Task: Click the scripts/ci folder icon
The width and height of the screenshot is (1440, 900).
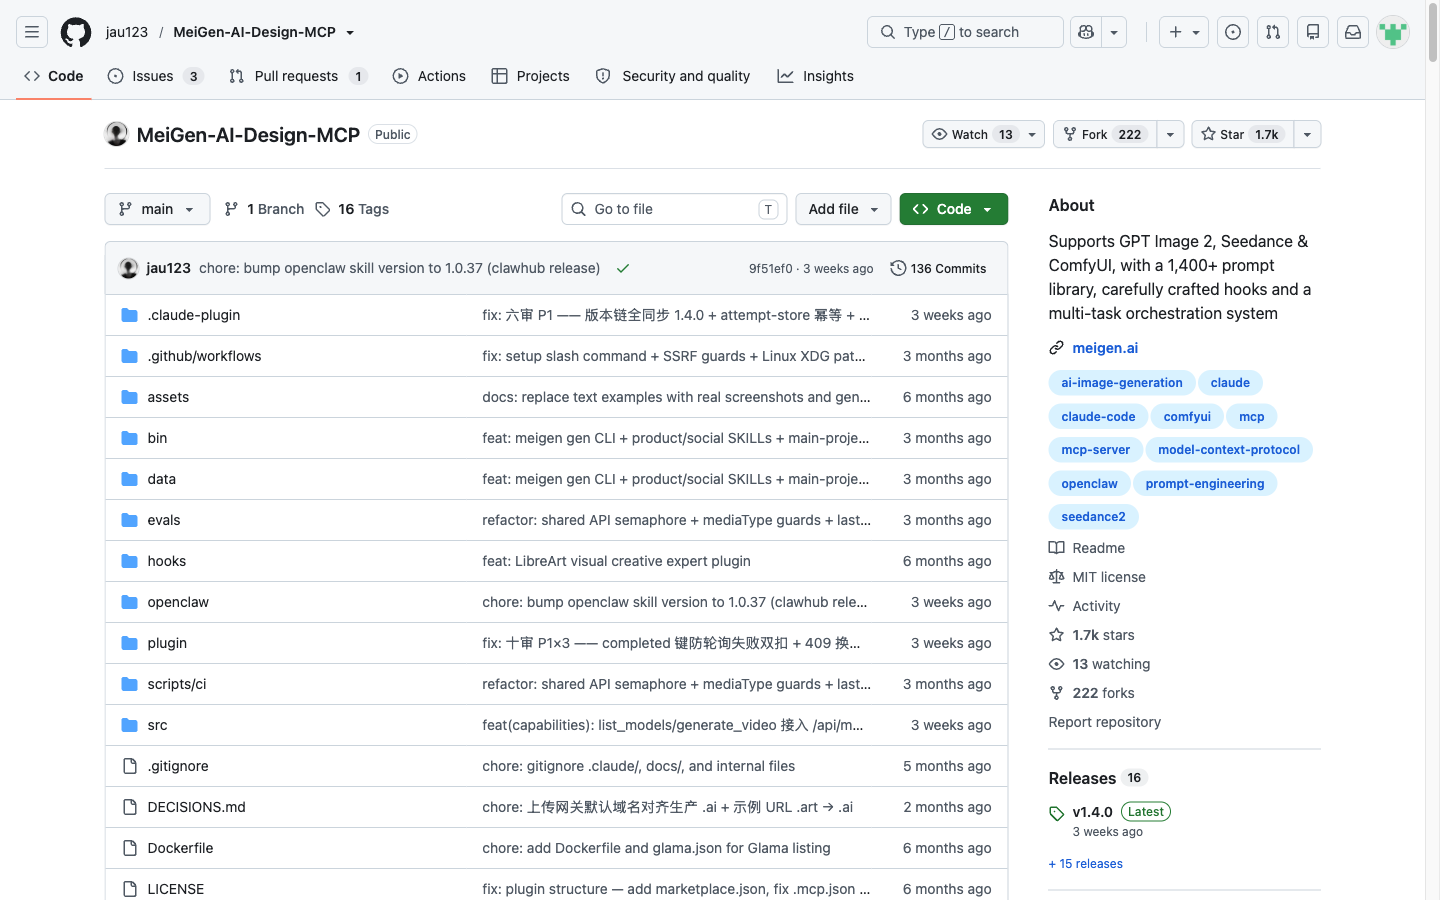Action: point(129,684)
